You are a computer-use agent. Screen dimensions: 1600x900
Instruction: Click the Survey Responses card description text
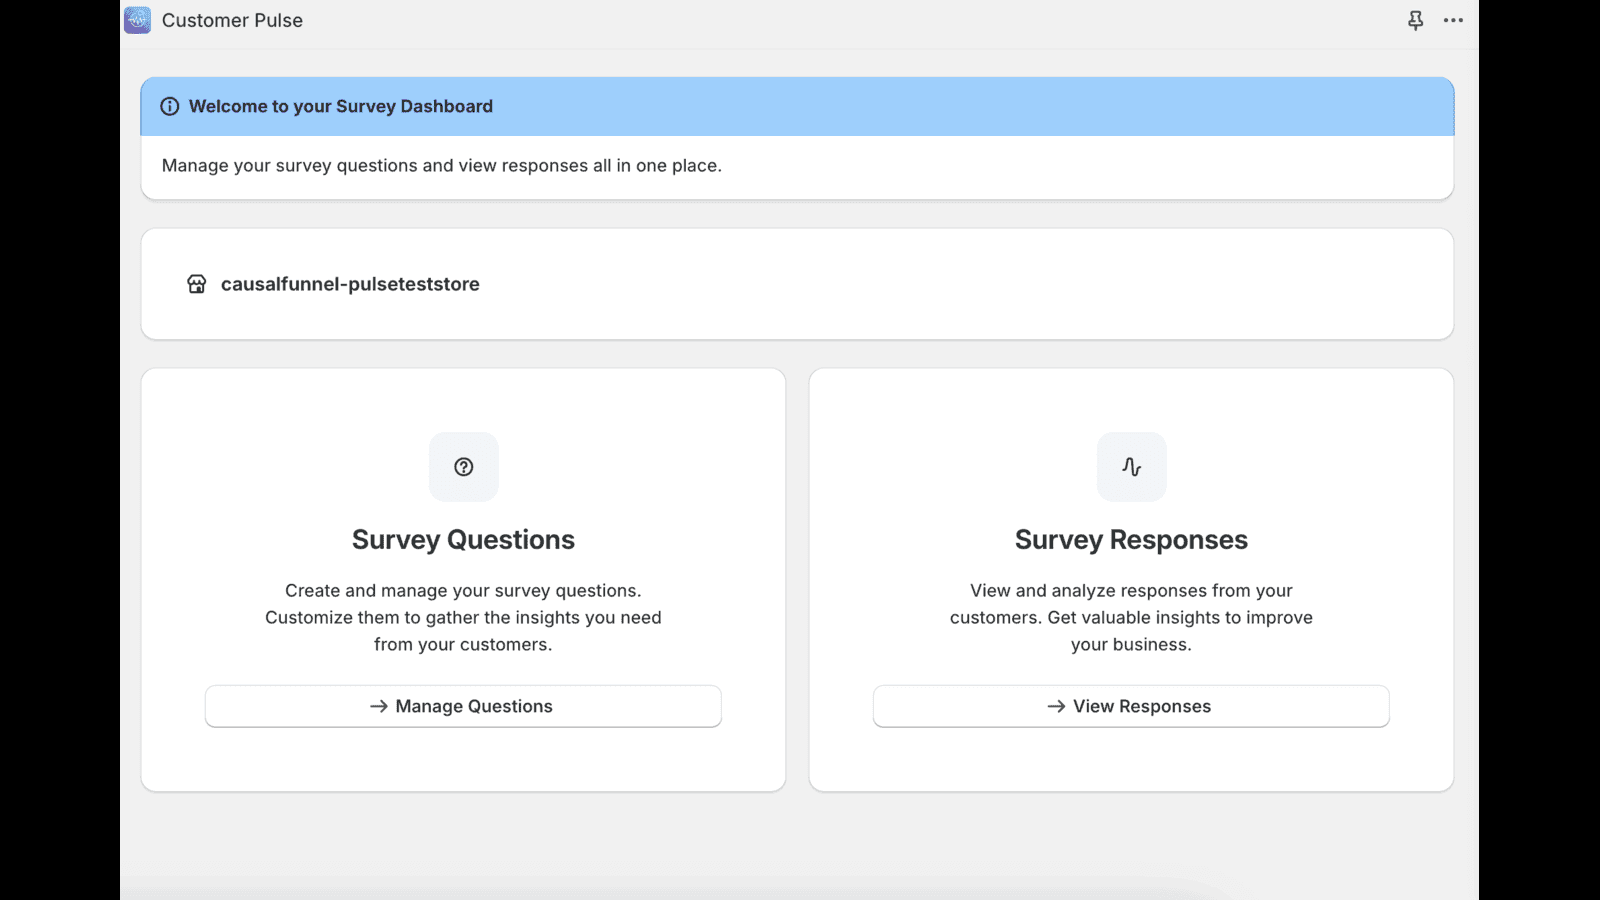pyautogui.click(x=1131, y=618)
